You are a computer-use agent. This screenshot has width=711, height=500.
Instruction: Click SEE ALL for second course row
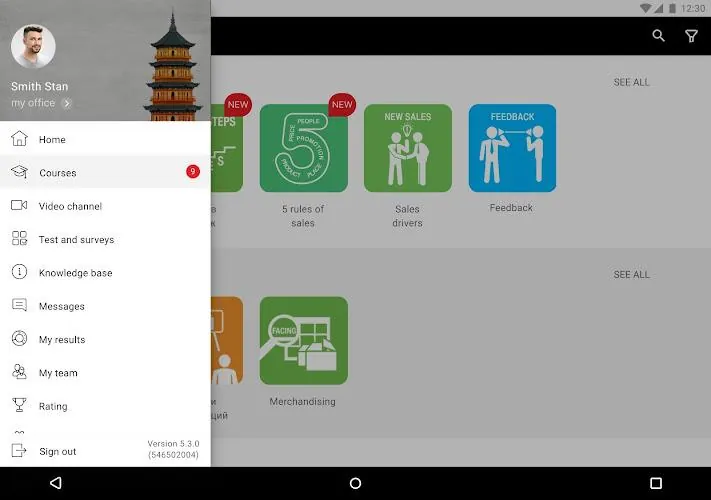(631, 274)
